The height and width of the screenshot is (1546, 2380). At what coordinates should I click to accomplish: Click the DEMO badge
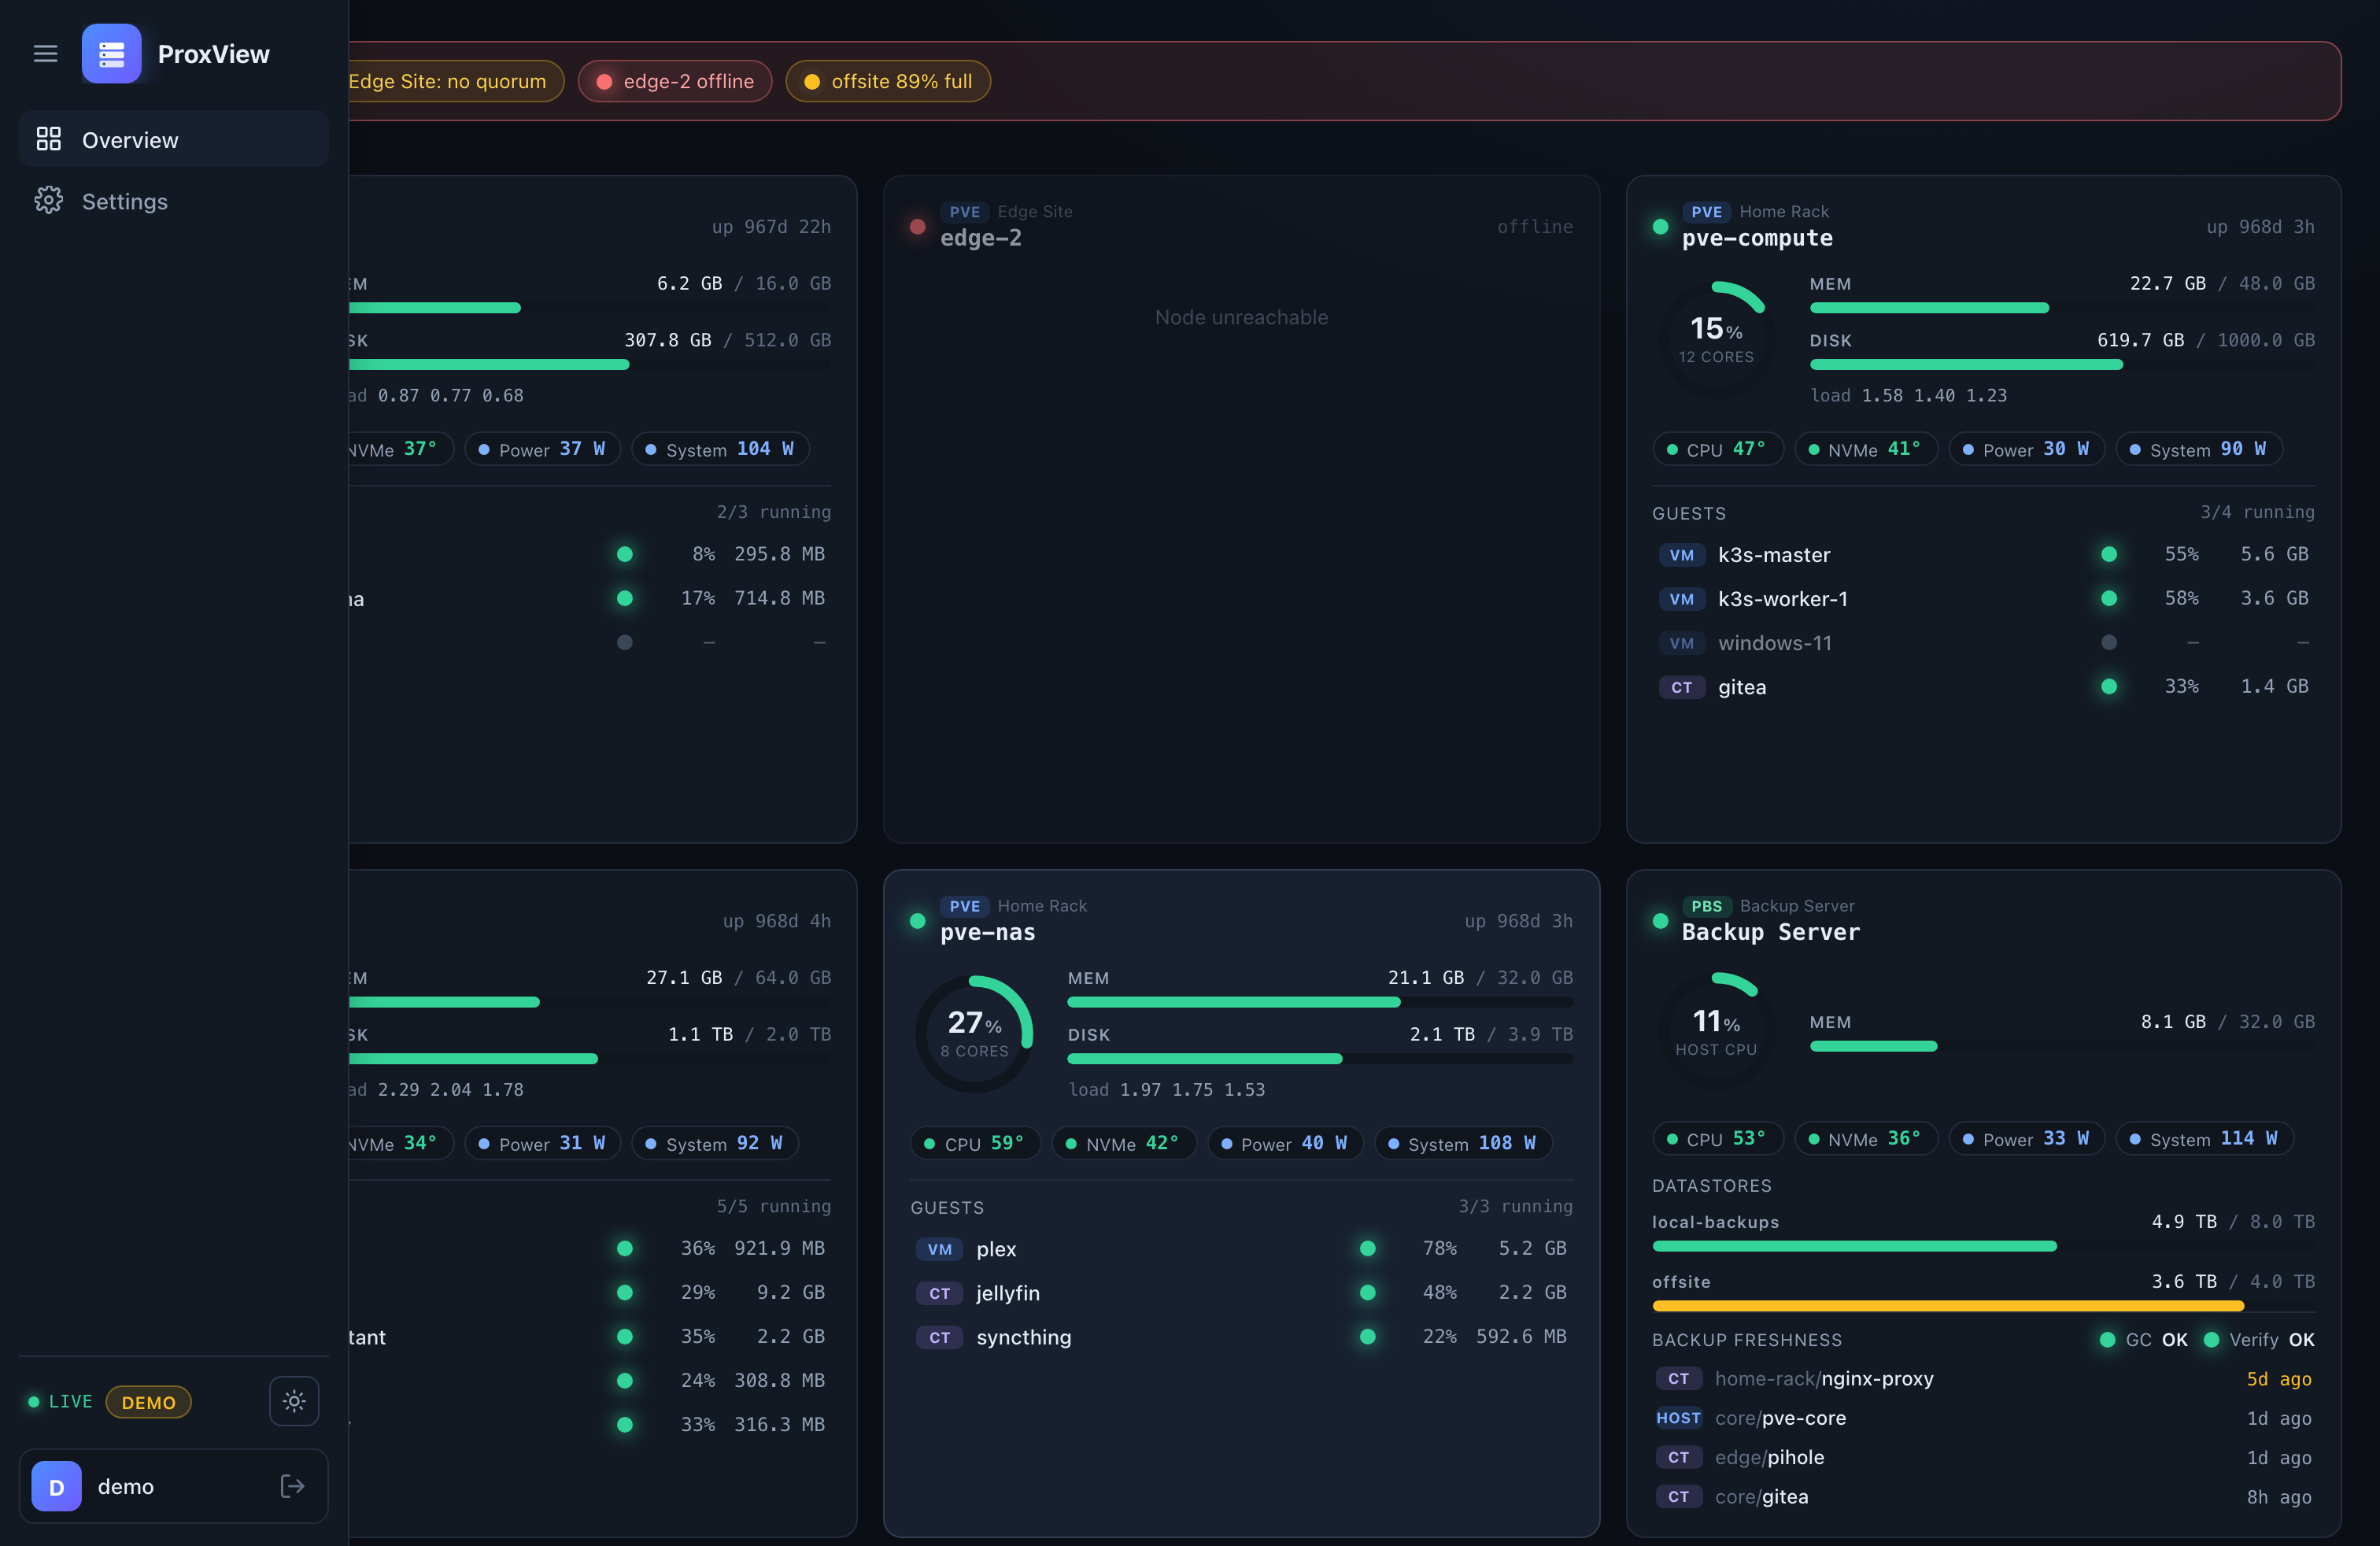pos(148,1402)
